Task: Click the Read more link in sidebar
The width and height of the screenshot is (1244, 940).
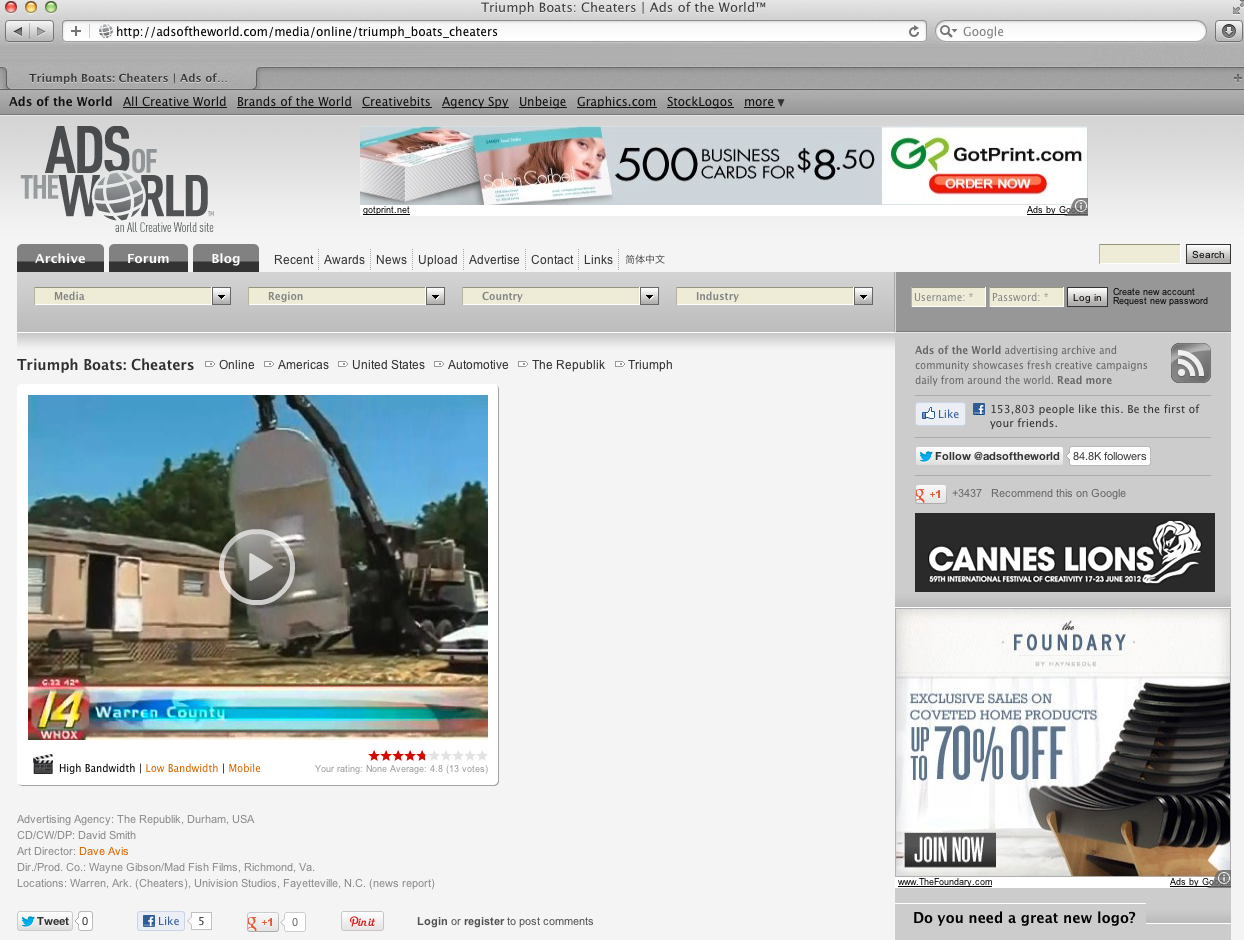Action: 1084,381
